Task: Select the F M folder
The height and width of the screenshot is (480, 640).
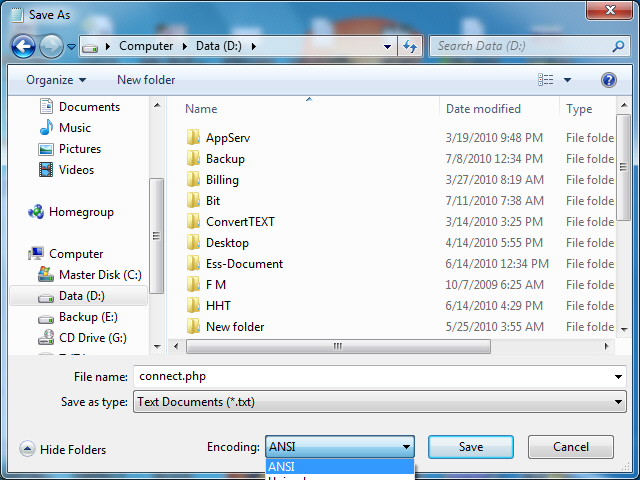Action: coord(207,285)
